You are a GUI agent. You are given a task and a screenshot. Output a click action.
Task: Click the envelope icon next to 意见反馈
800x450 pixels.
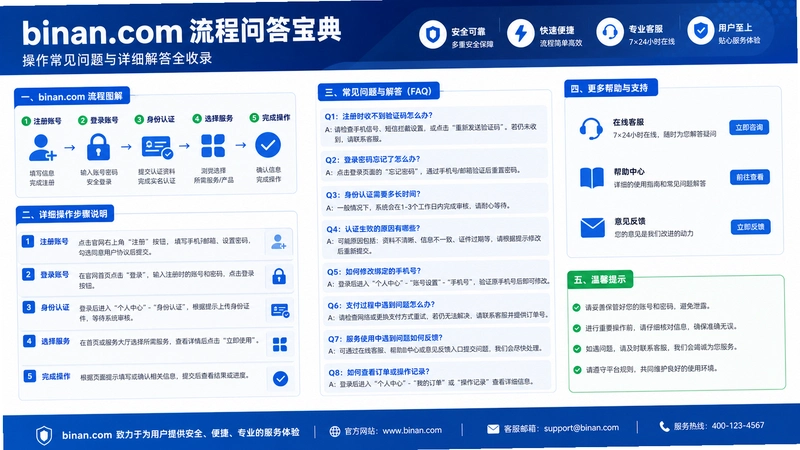(x=593, y=228)
